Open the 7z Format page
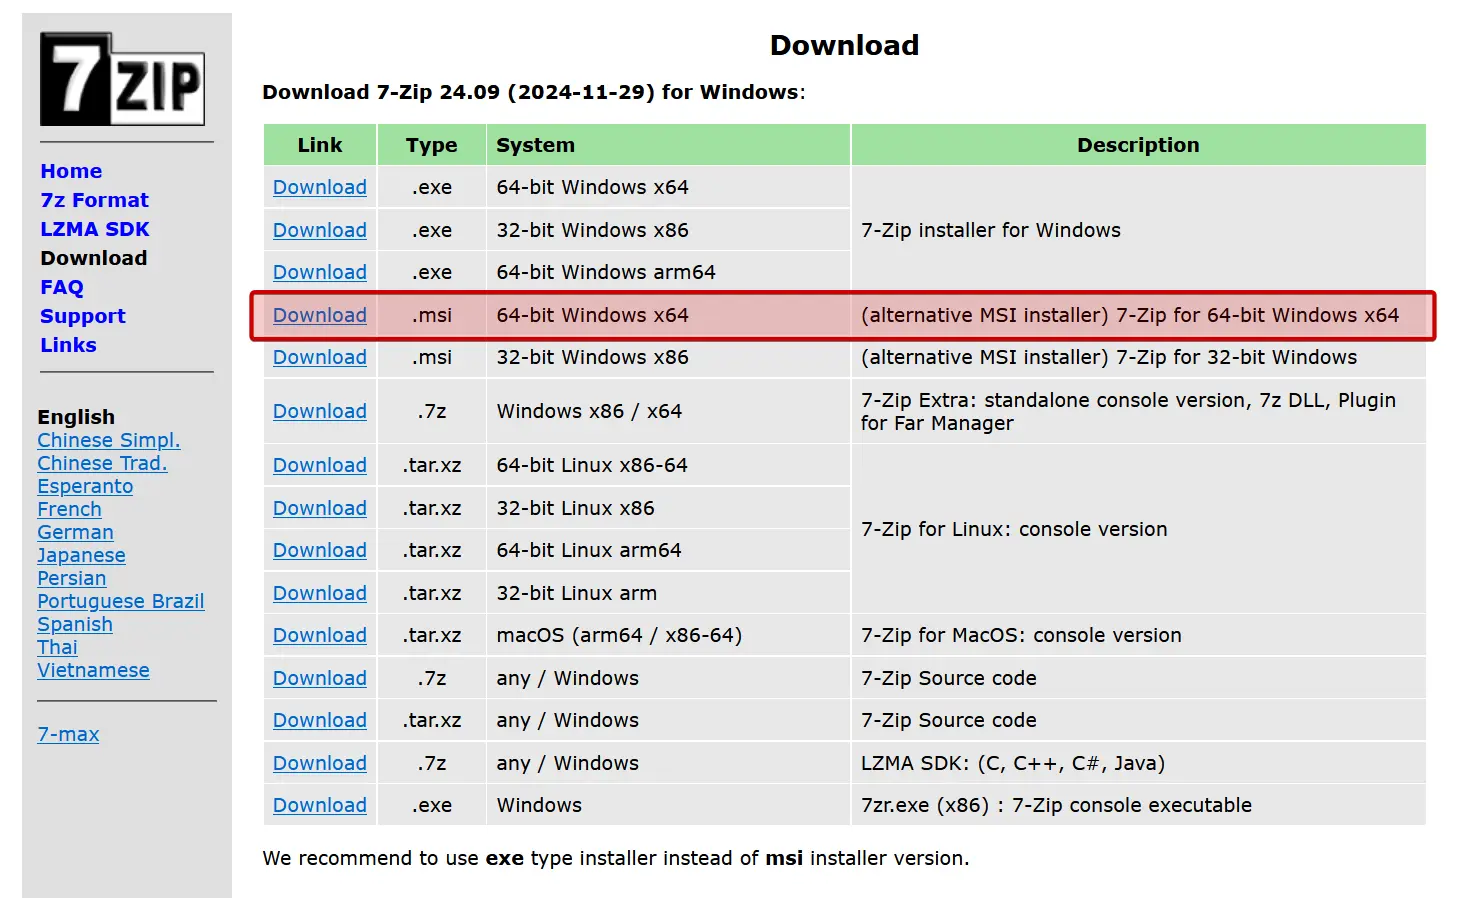1457x898 pixels. pyautogui.click(x=94, y=200)
